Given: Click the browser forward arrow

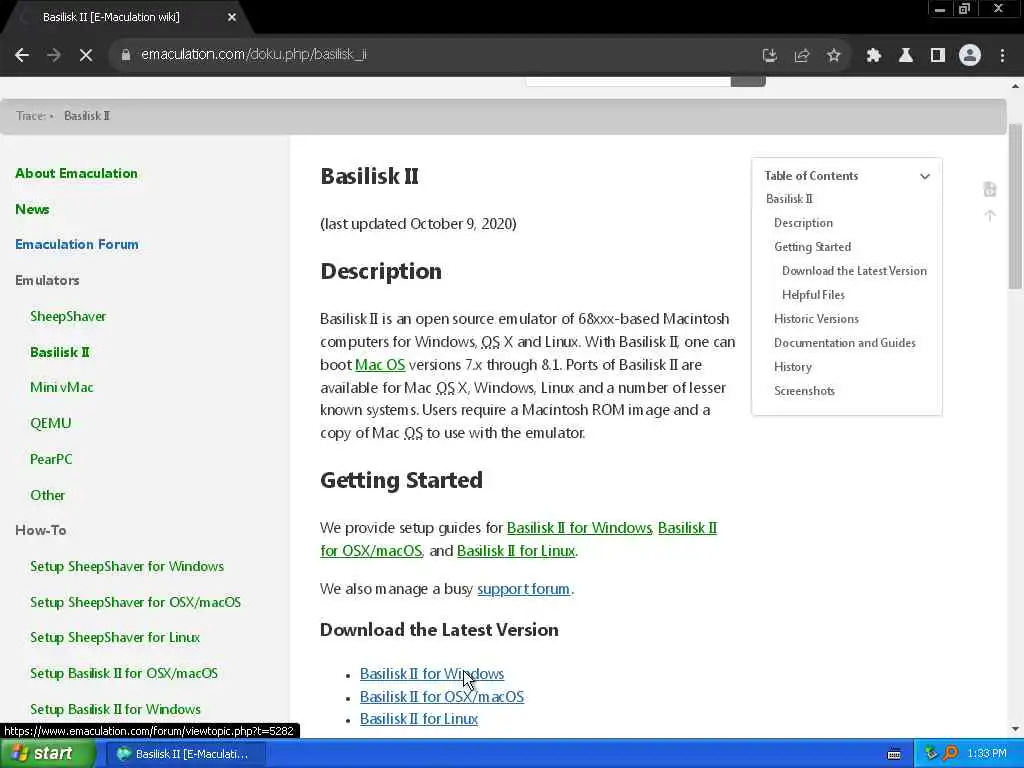Looking at the screenshot, I should 54,55.
